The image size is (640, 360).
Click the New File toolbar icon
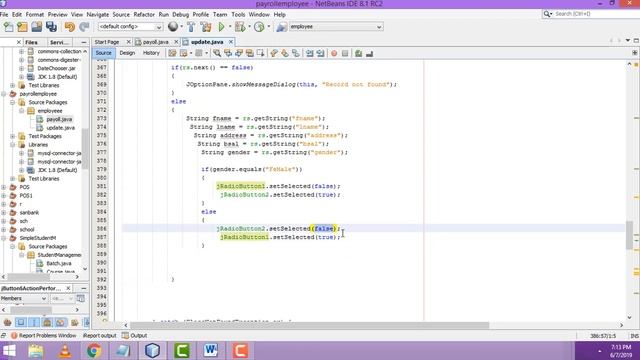[x=8, y=27]
